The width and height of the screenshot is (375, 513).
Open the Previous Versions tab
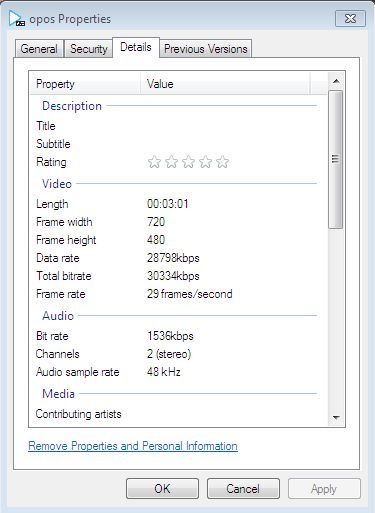tap(205, 49)
